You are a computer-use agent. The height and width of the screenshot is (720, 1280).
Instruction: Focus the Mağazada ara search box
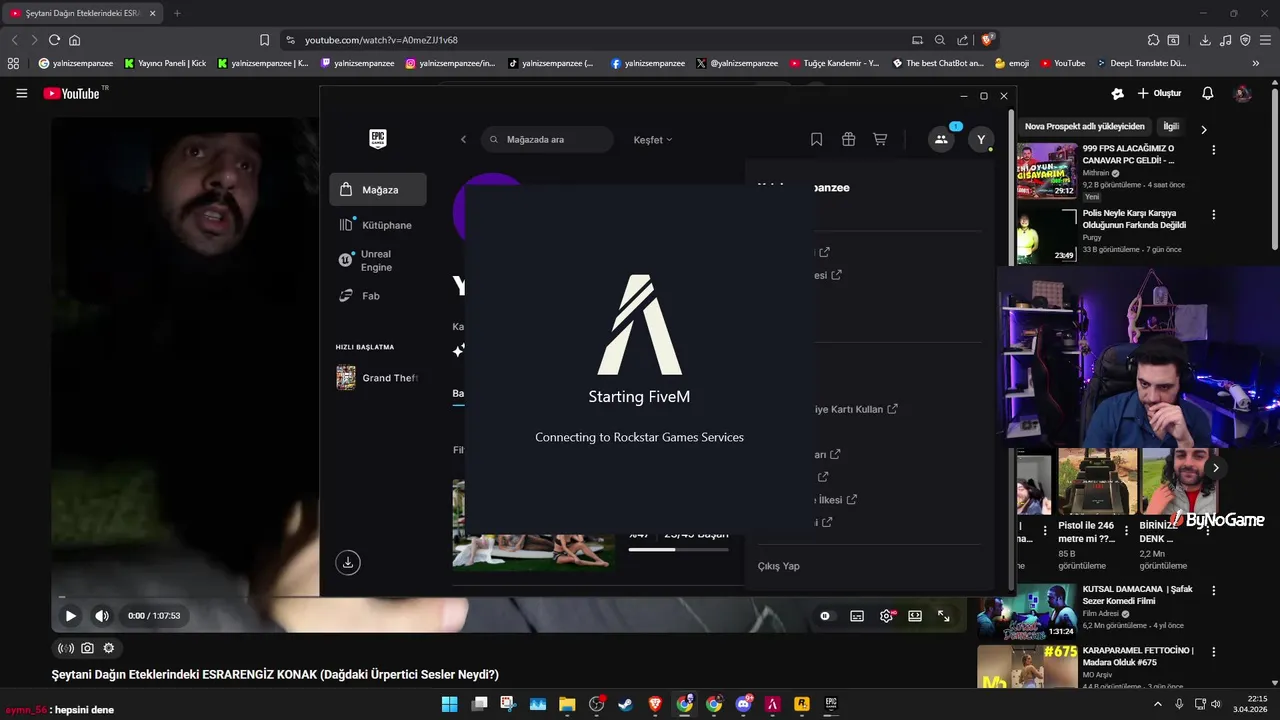tap(547, 140)
